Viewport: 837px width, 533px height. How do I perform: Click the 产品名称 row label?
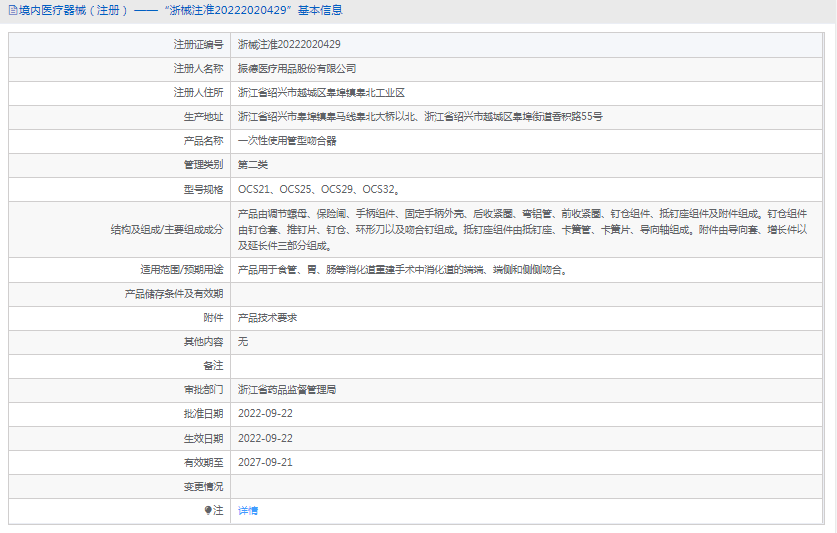(x=203, y=140)
